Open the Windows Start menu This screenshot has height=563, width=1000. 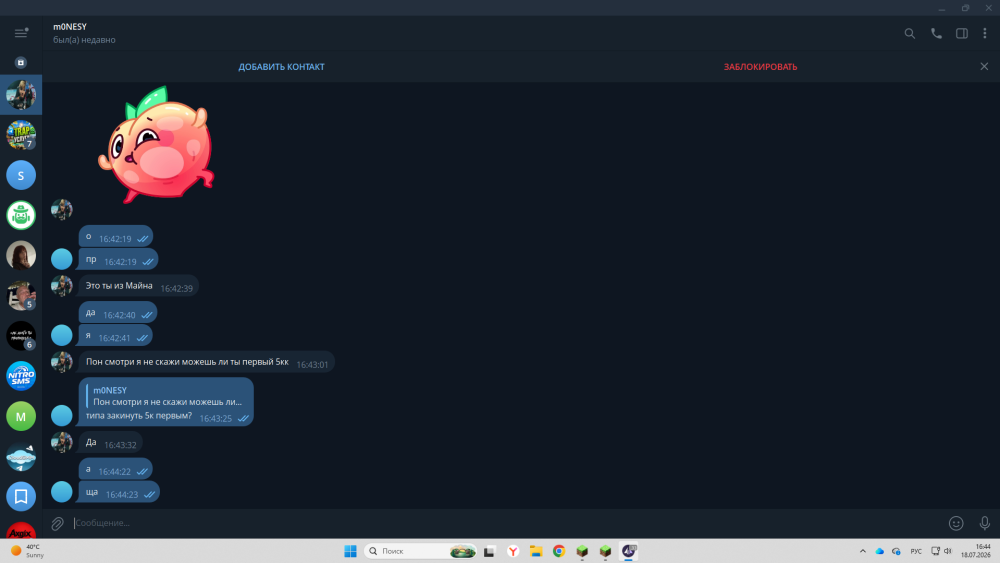pos(350,551)
